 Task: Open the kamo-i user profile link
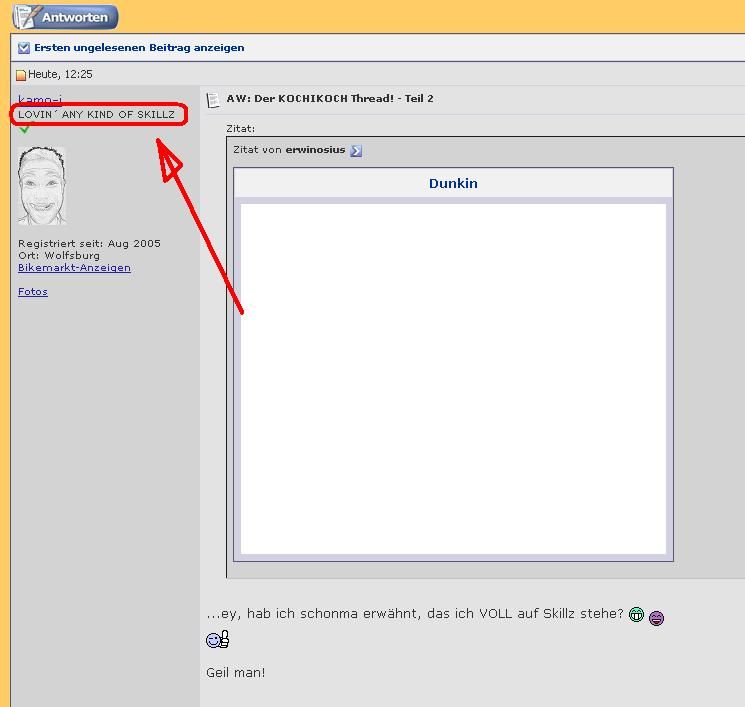click(39, 99)
